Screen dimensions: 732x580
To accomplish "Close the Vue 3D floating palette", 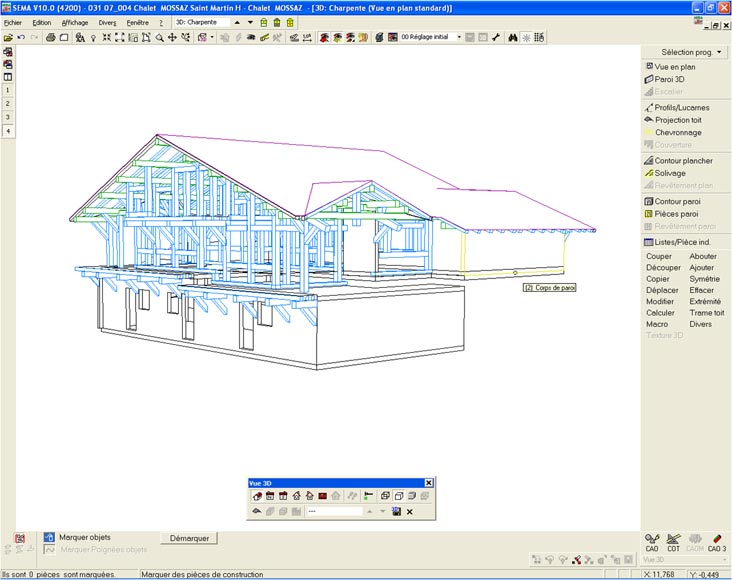I will (x=429, y=483).
